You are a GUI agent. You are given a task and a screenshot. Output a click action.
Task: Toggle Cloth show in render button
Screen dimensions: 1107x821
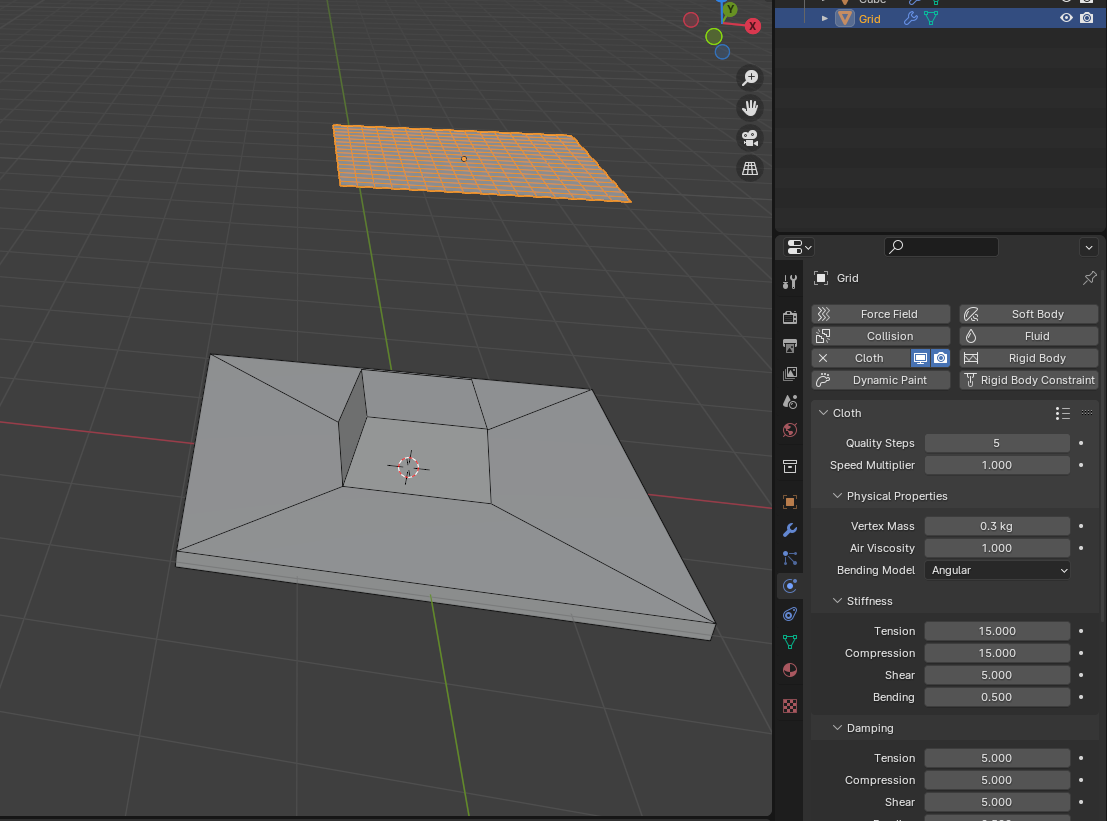click(940, 359)
